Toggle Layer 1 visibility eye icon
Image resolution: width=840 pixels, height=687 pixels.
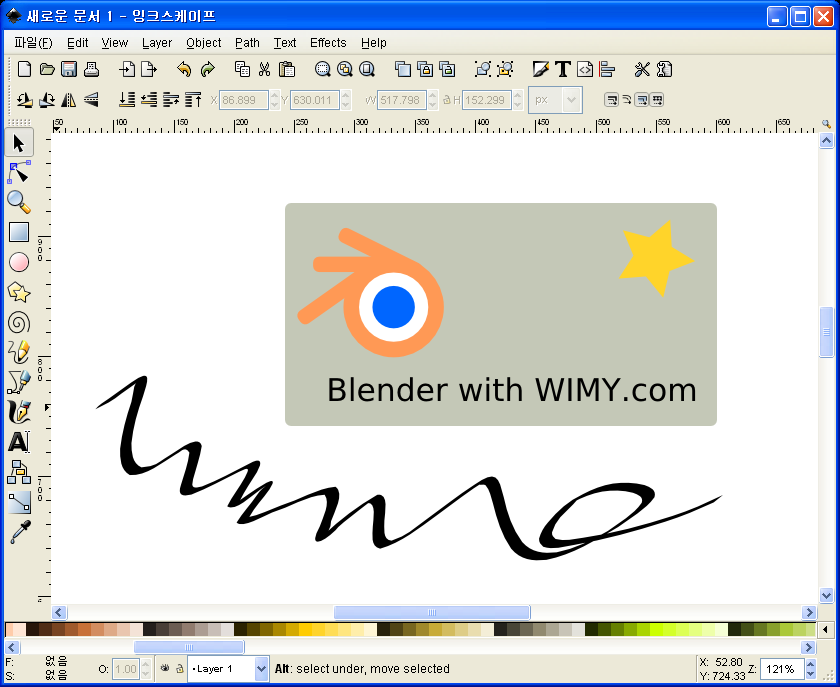(165, 668)
